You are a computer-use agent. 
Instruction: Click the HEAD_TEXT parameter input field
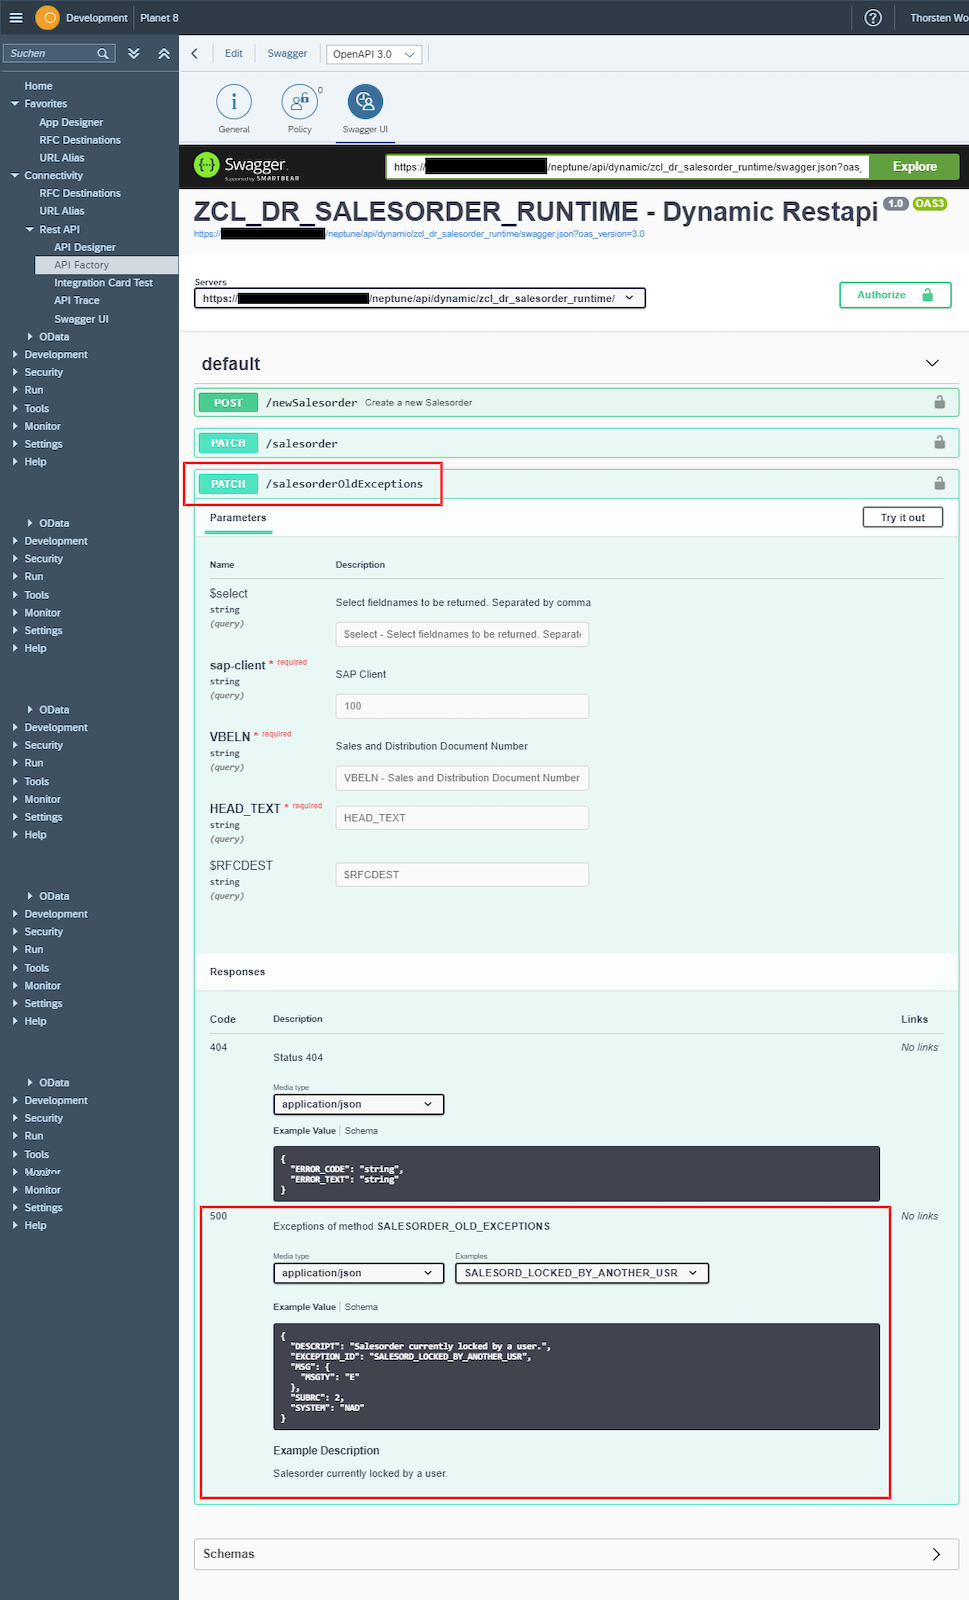[462, 818]
